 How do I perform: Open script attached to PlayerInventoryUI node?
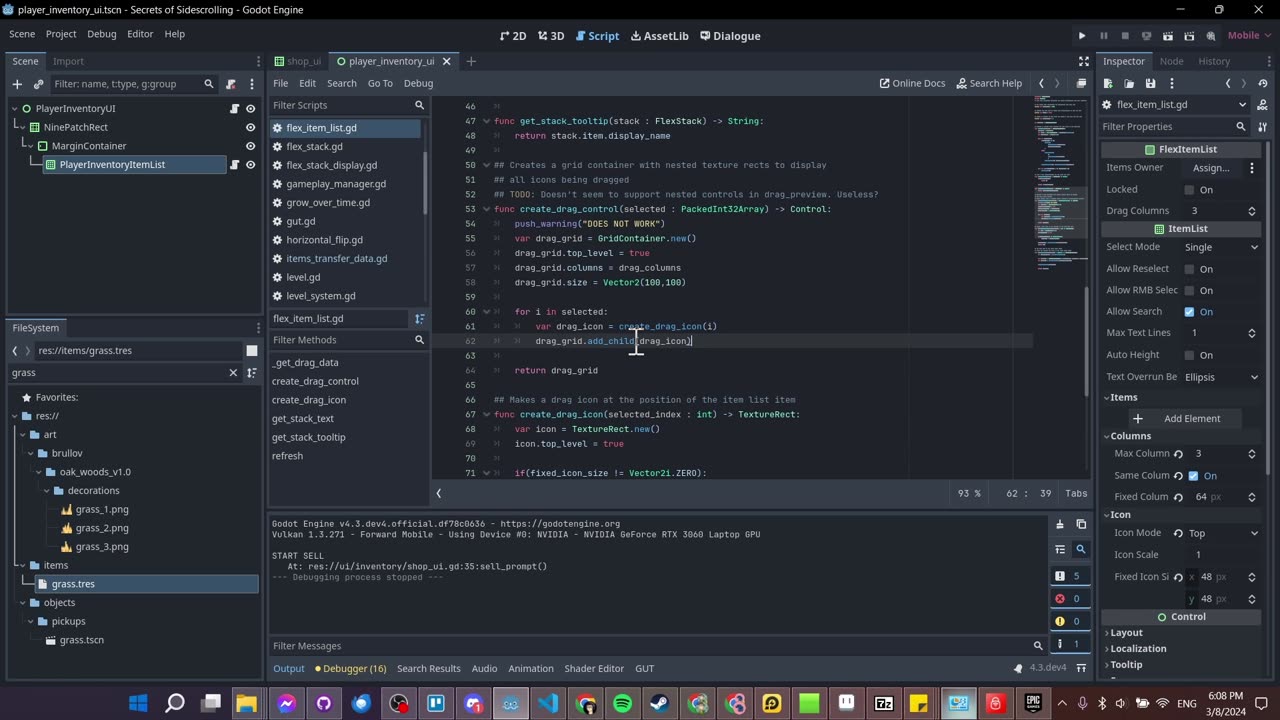[235, 109]
